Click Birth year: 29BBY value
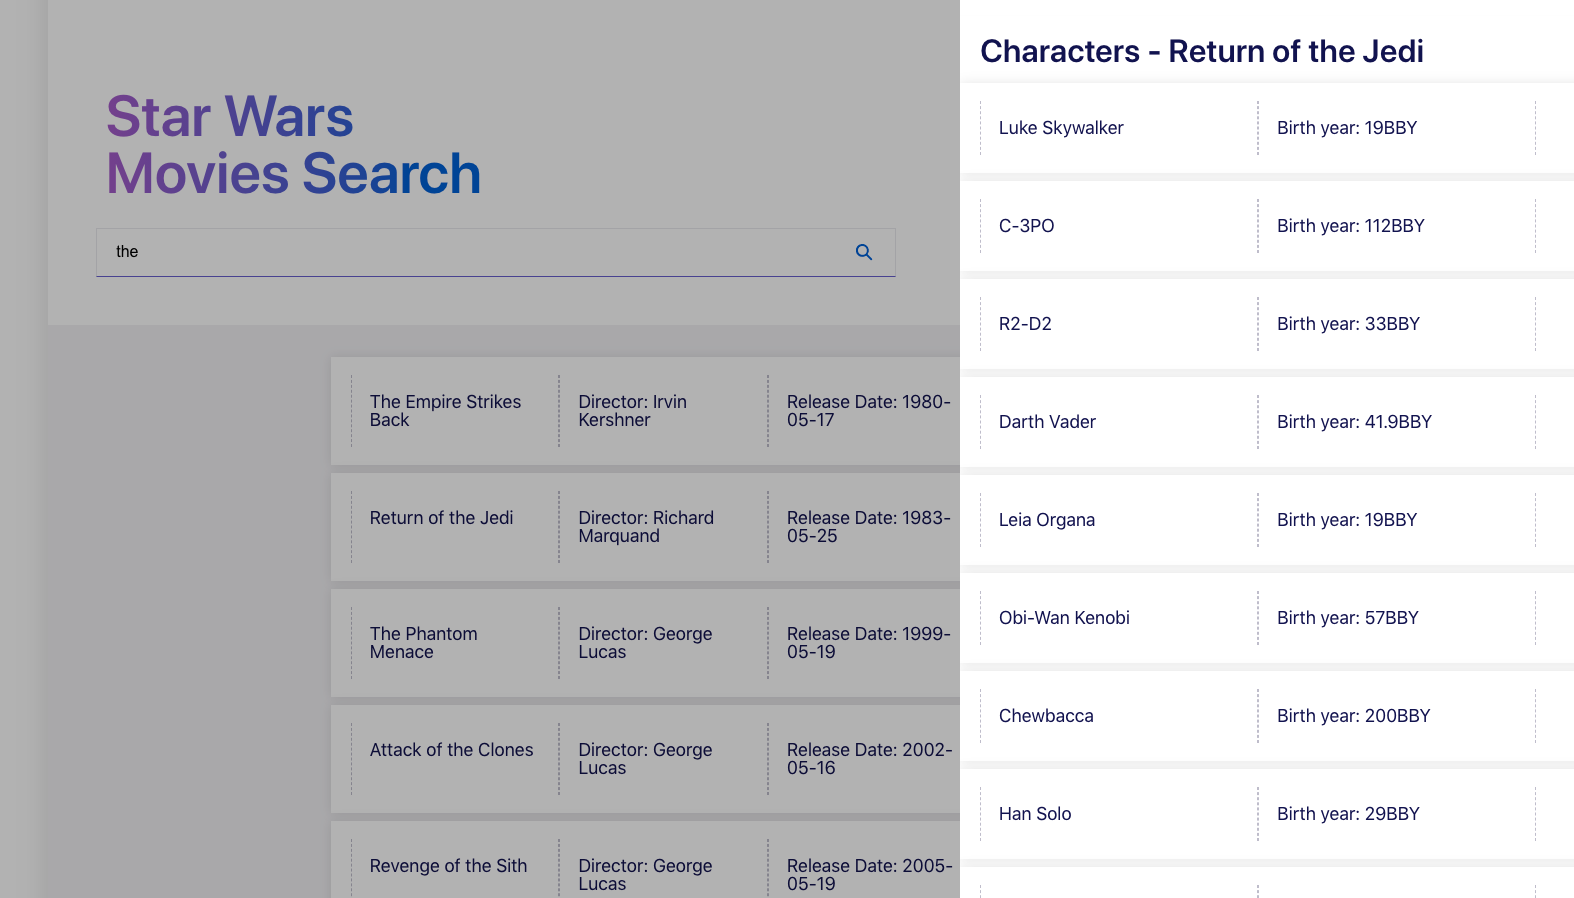1574x898 pixels. pyautogui.click(x=1348, y=814)
